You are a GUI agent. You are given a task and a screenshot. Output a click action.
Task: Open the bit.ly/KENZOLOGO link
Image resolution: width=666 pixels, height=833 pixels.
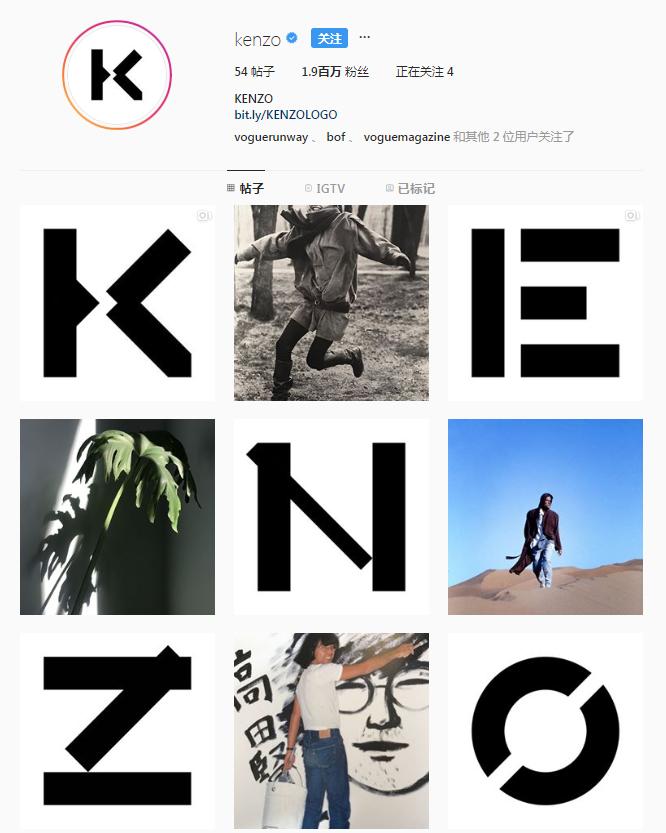(x=286, y=115)
